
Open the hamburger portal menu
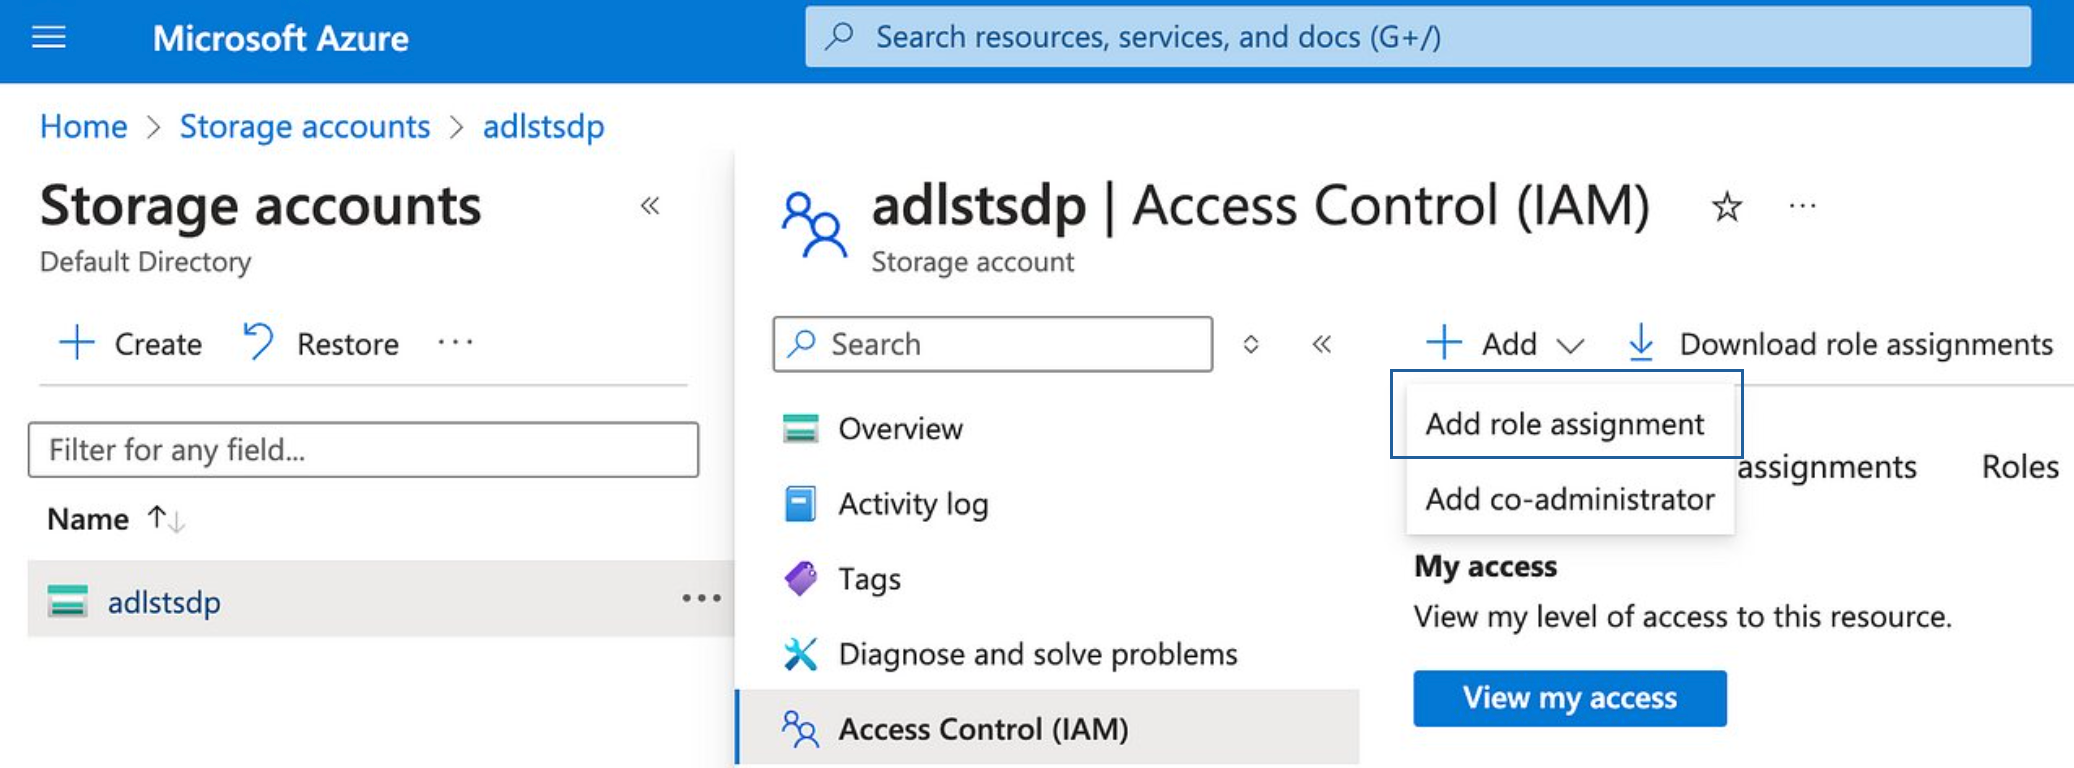click(x=49, y=38)
